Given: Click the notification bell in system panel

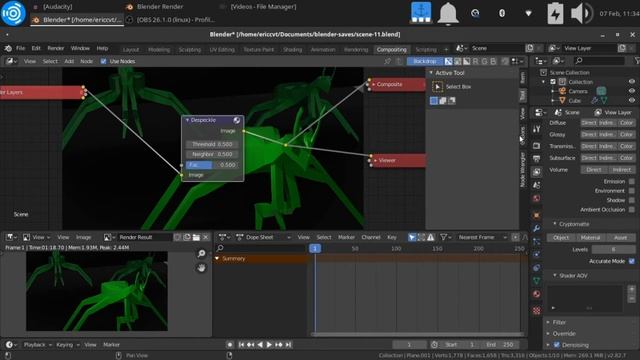Looking at the screenshot, I should tap(448, 13).
